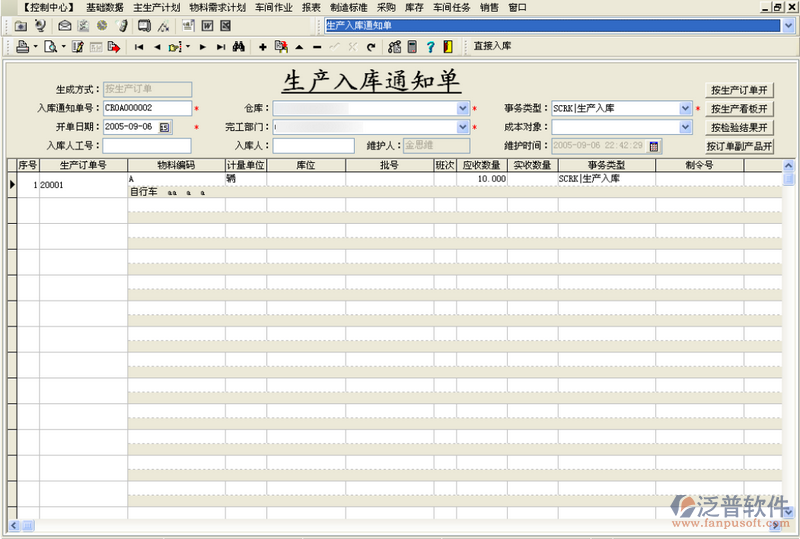Go to the first record arrow

(139, 46)
